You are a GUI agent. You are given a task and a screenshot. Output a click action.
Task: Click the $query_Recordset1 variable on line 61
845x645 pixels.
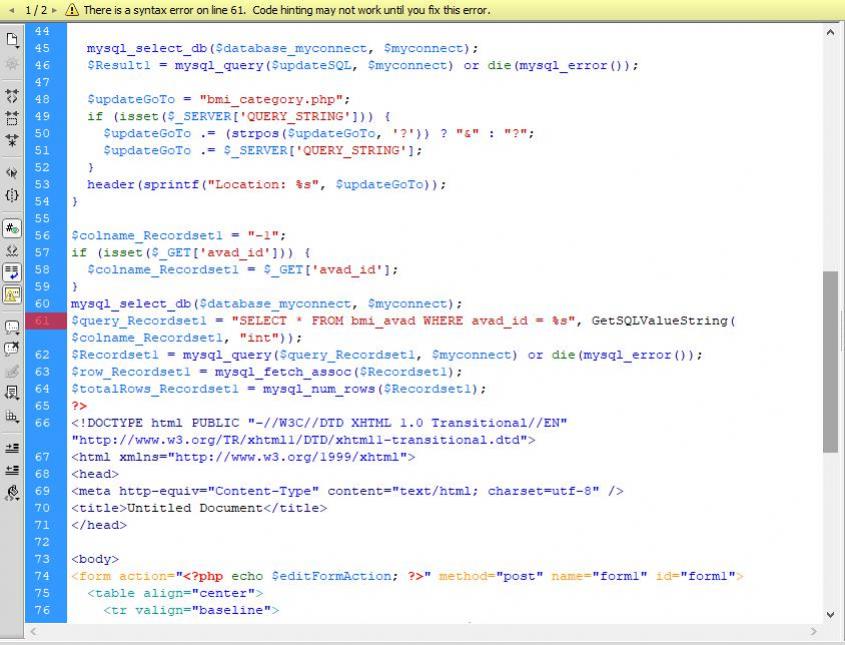point(139,321)
